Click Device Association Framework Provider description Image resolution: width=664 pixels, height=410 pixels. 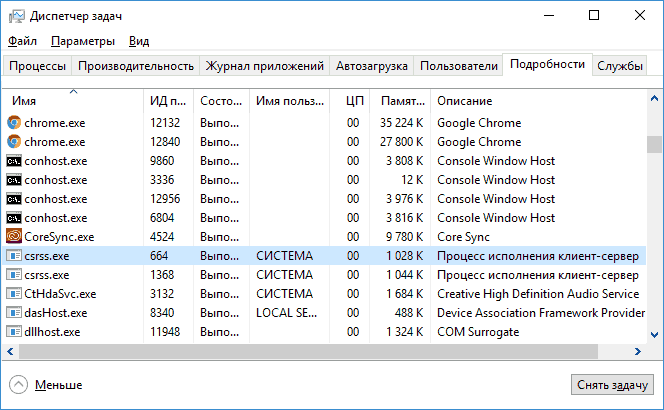click(541, 313)
